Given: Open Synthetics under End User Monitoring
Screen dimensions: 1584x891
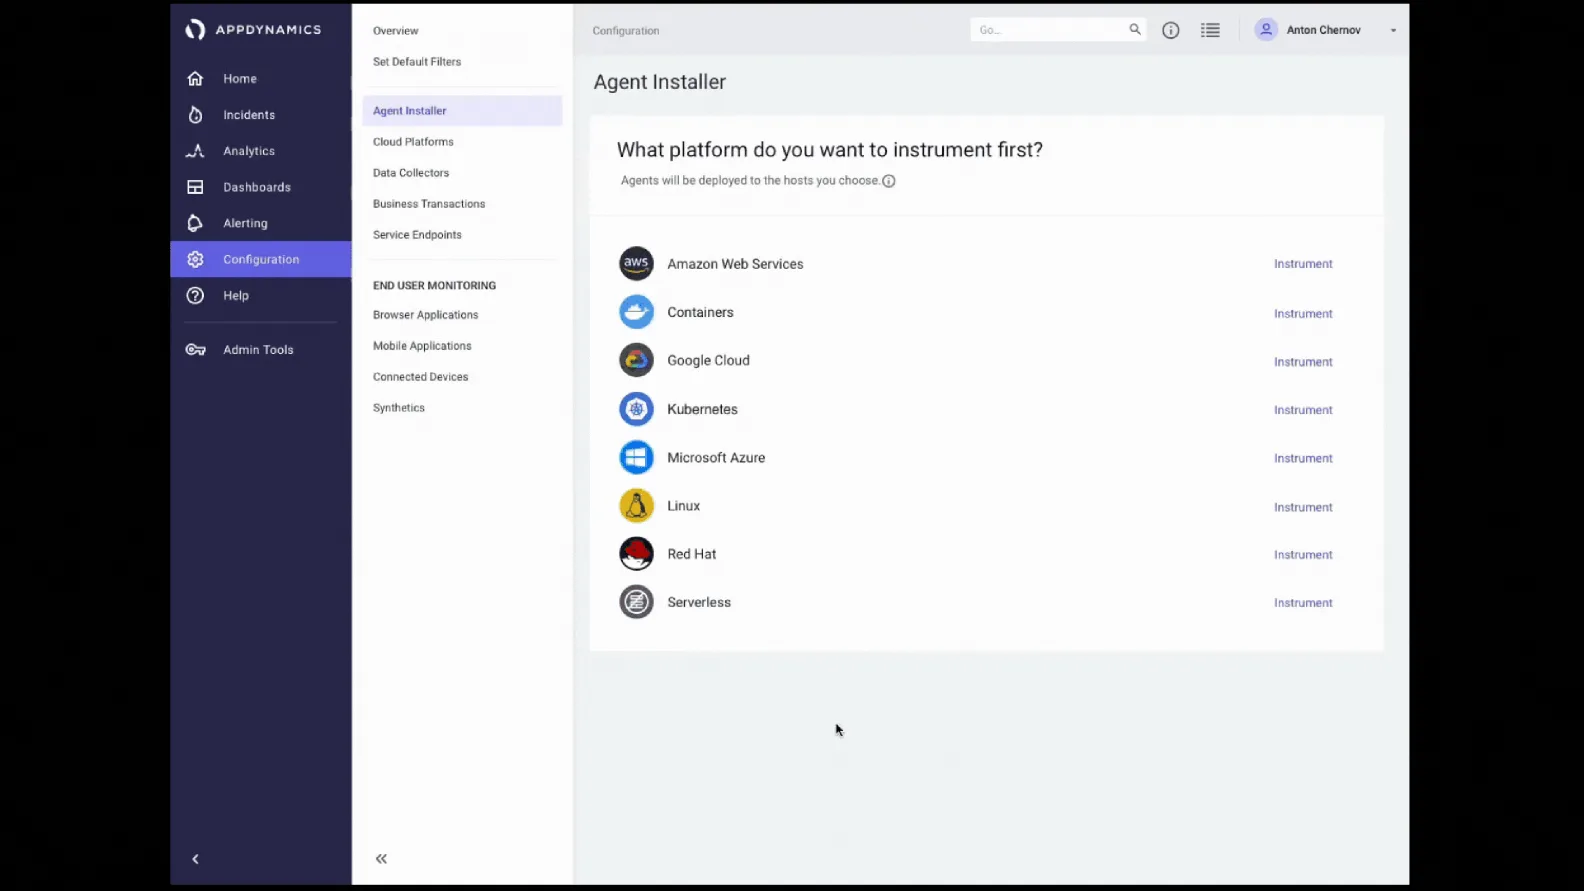Looking at the screenshot, I should [x=399, y=408].
